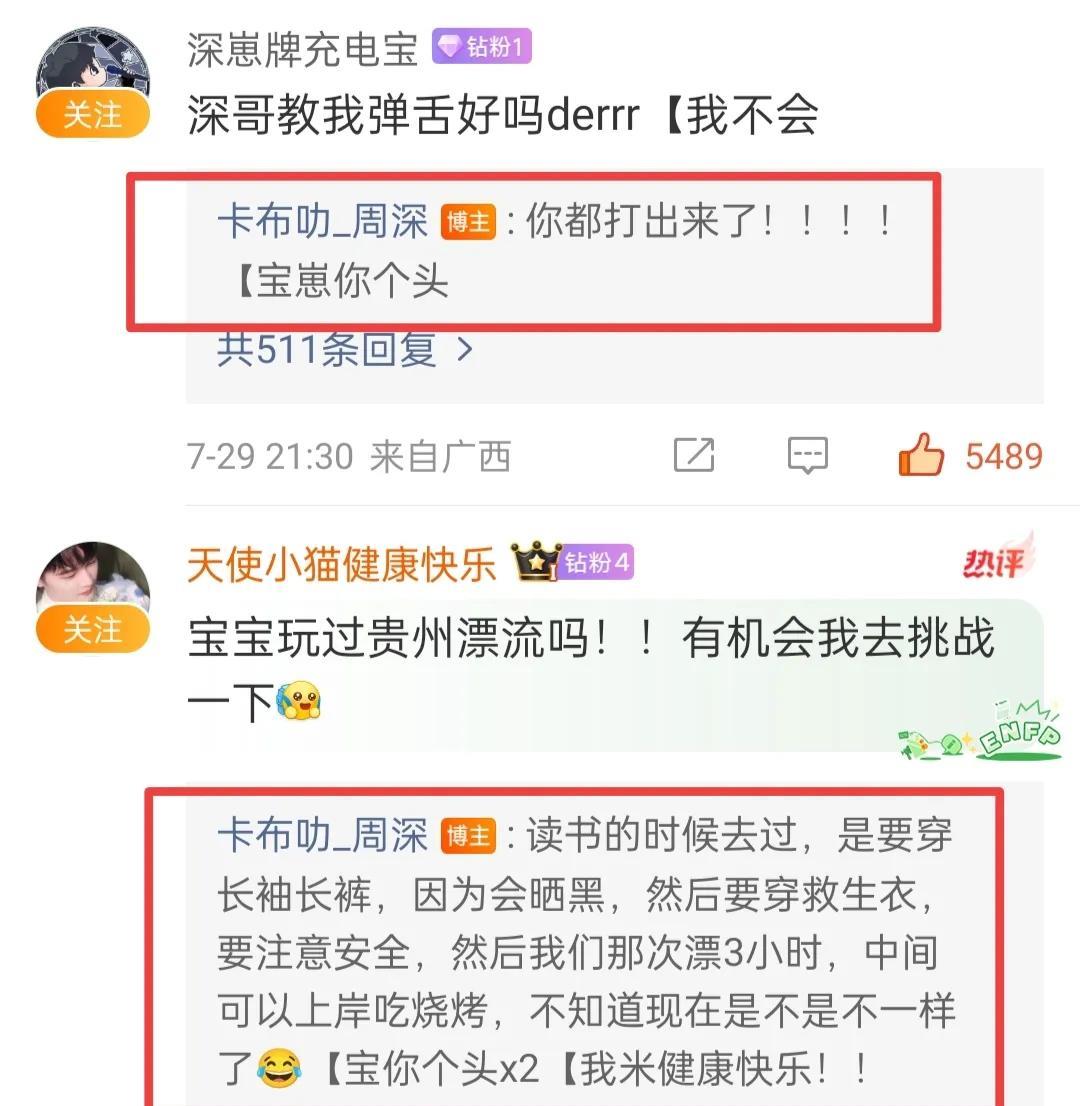Tap the 博主 tag in first reply
This screenshot has width=1080, height=1106.
(468, 221)
